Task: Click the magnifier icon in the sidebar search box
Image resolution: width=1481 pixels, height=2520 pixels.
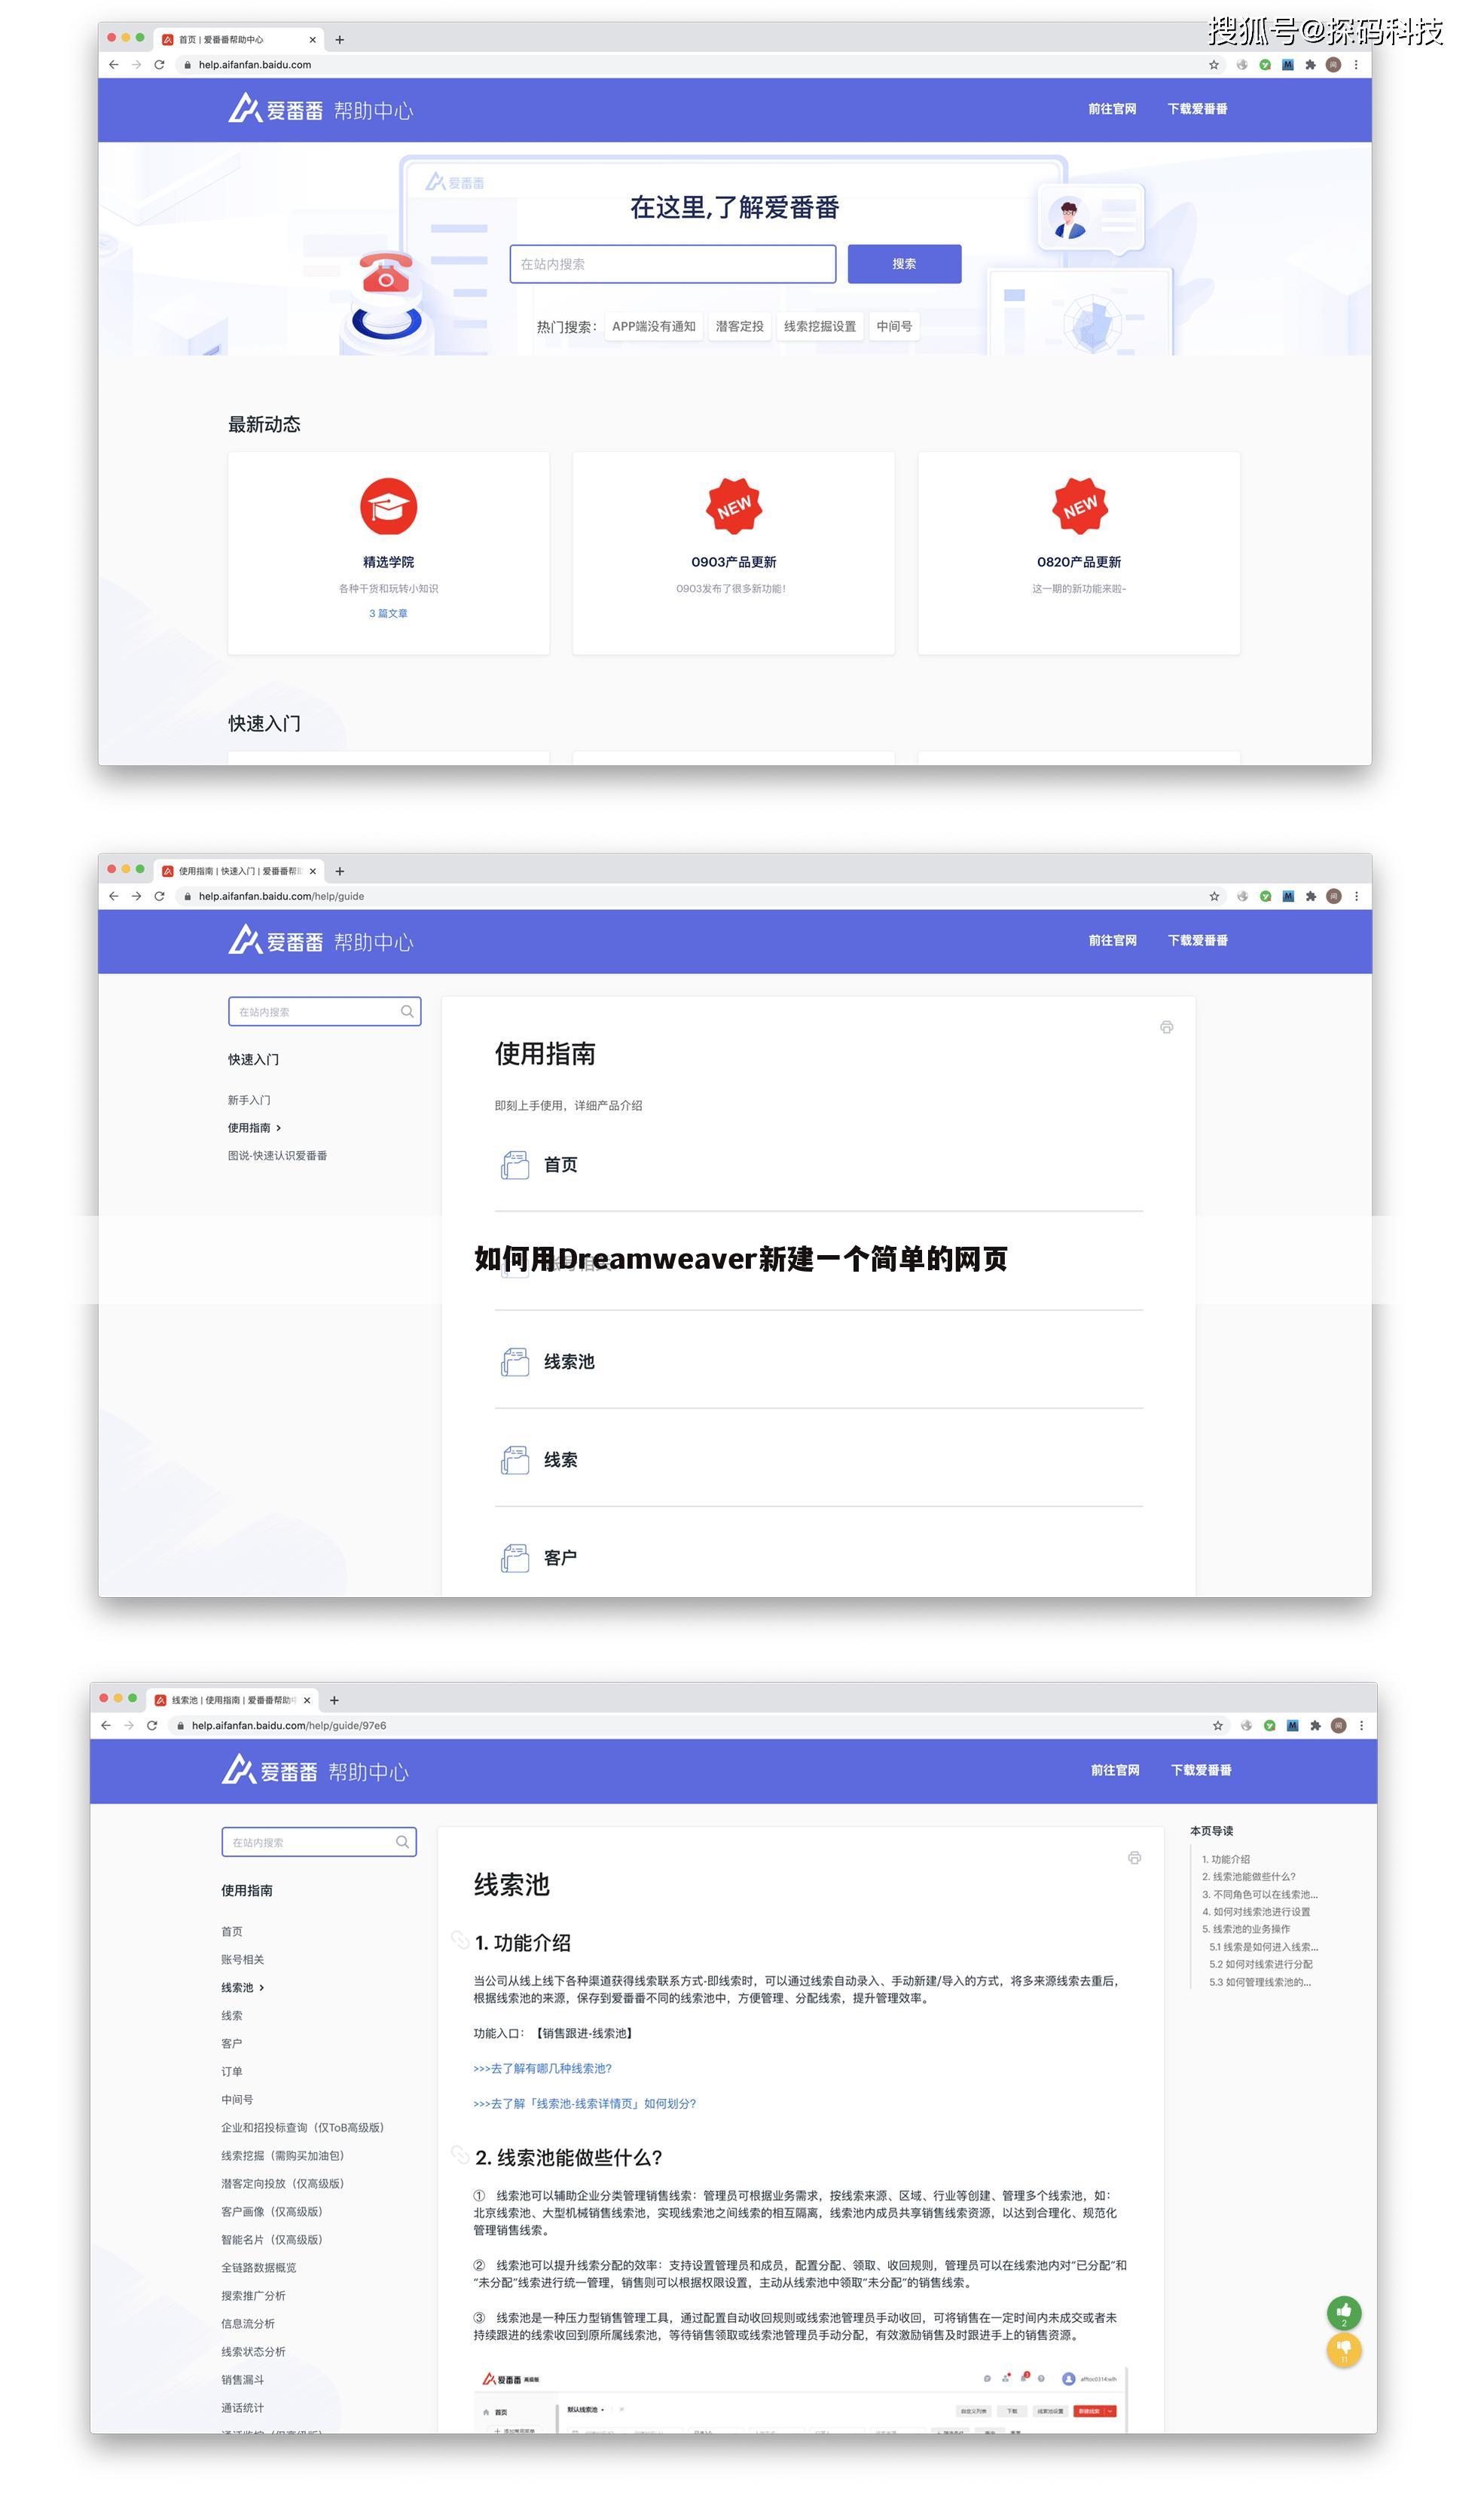Action: (407, 1011)
